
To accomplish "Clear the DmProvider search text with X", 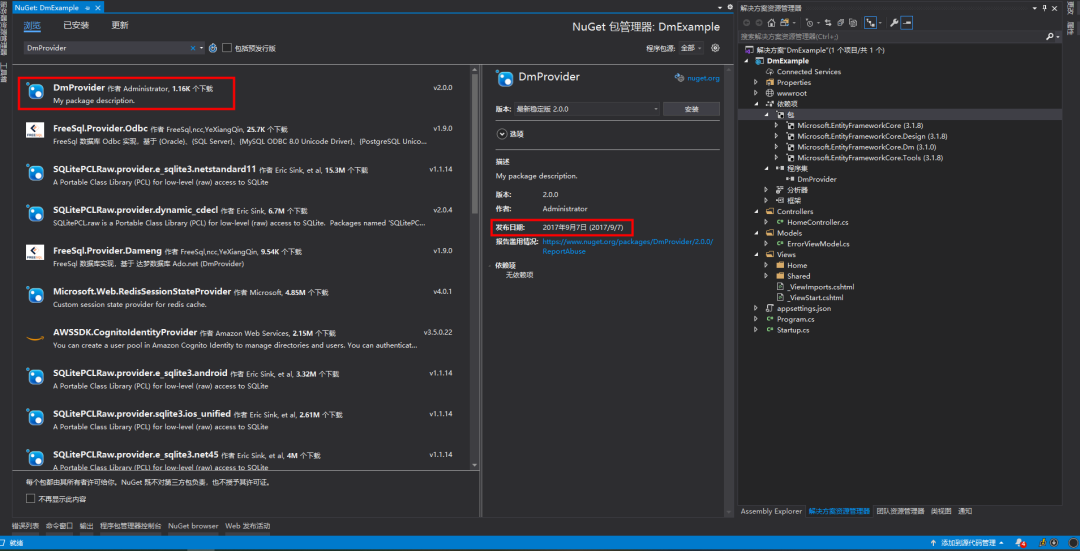I will pos(193,48).
